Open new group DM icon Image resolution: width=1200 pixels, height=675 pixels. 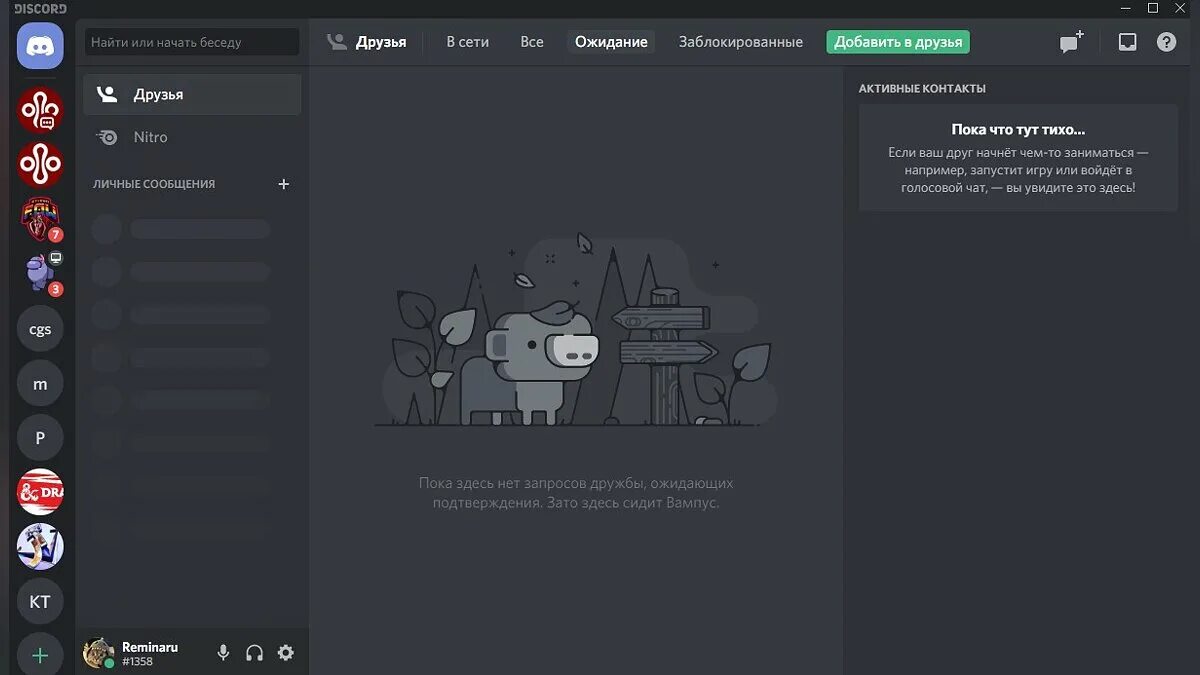(x=1072, y=42)
